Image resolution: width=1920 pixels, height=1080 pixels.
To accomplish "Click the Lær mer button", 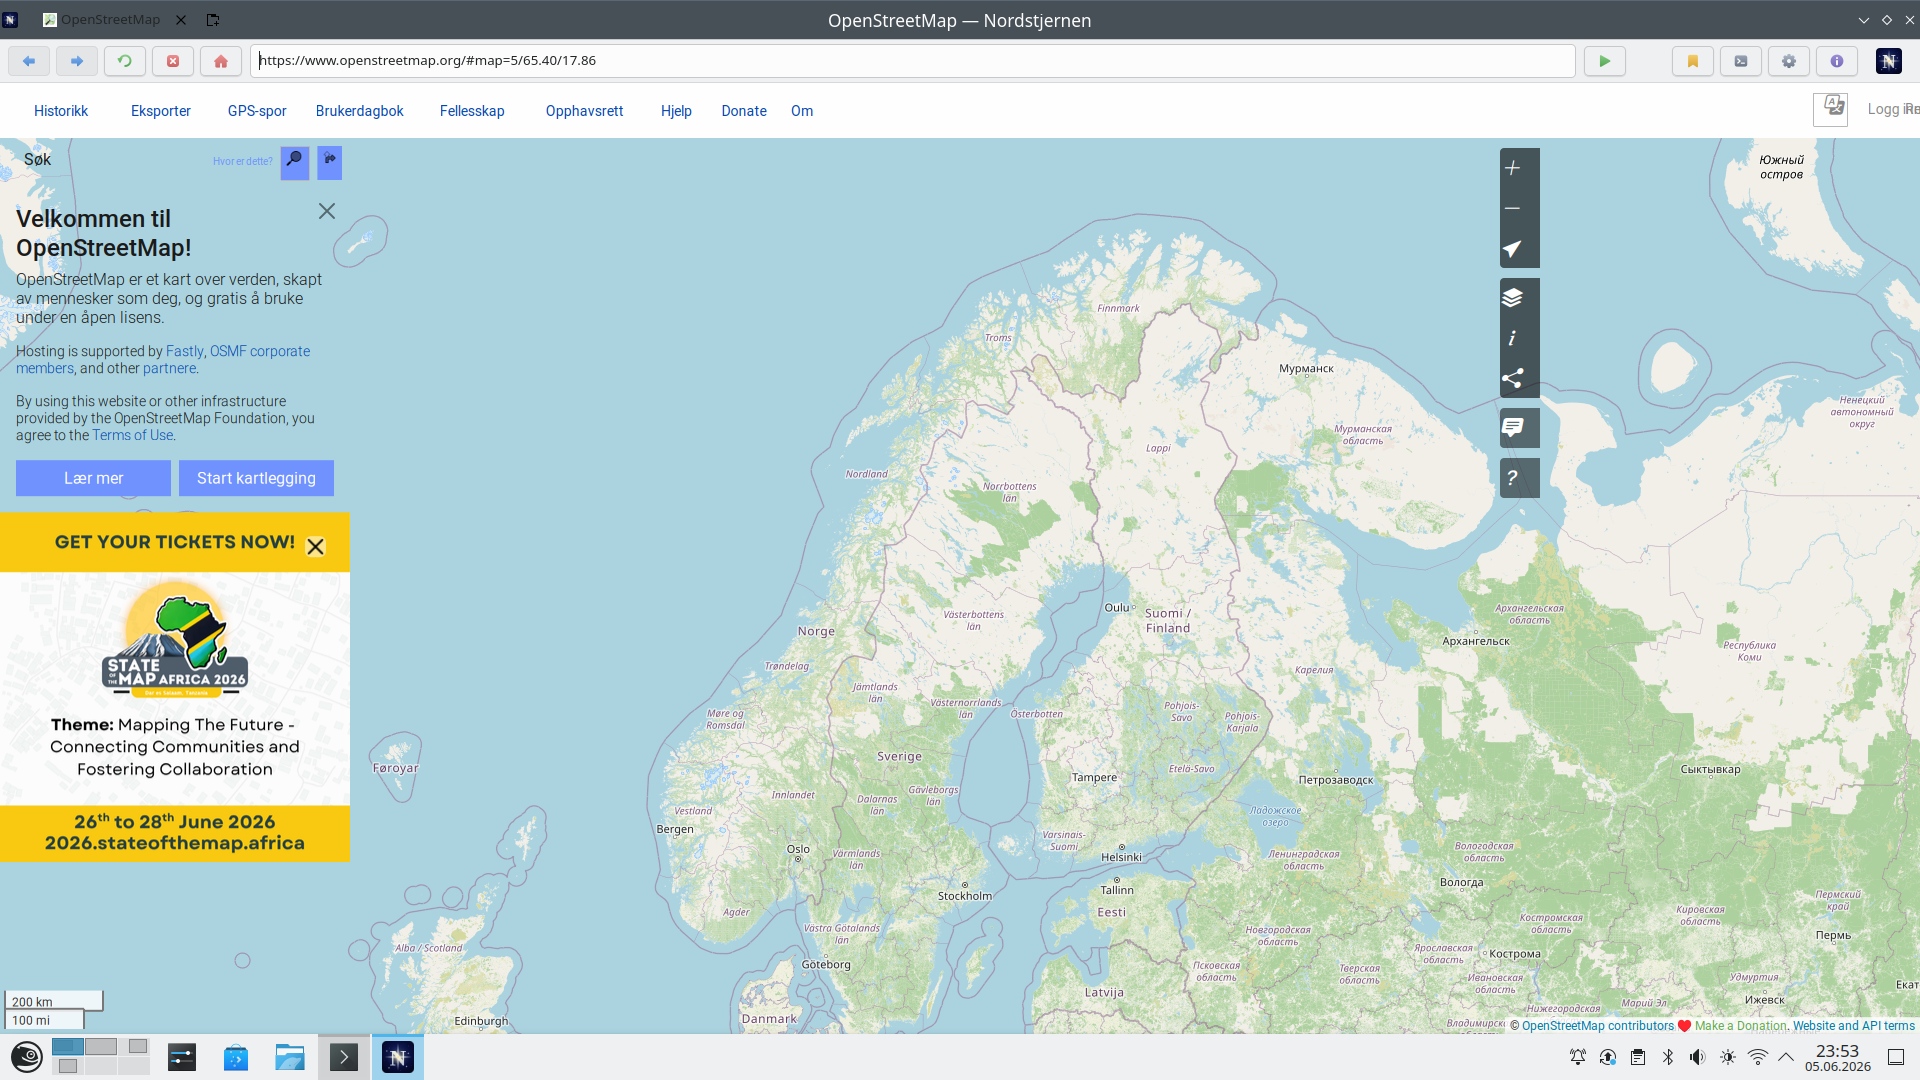I will (x=93, y=478).
